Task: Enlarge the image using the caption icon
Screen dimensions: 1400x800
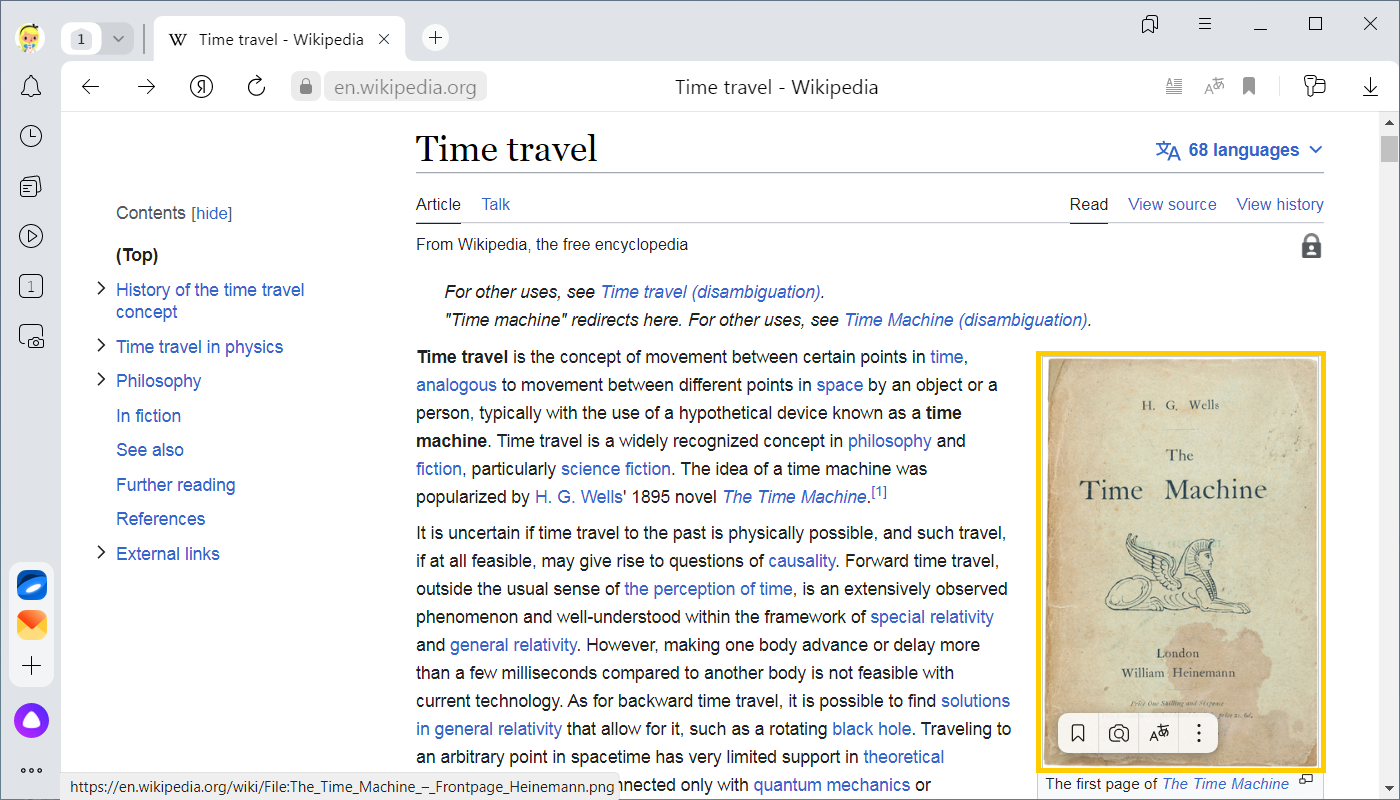Action: click(x=1306, y=780)
